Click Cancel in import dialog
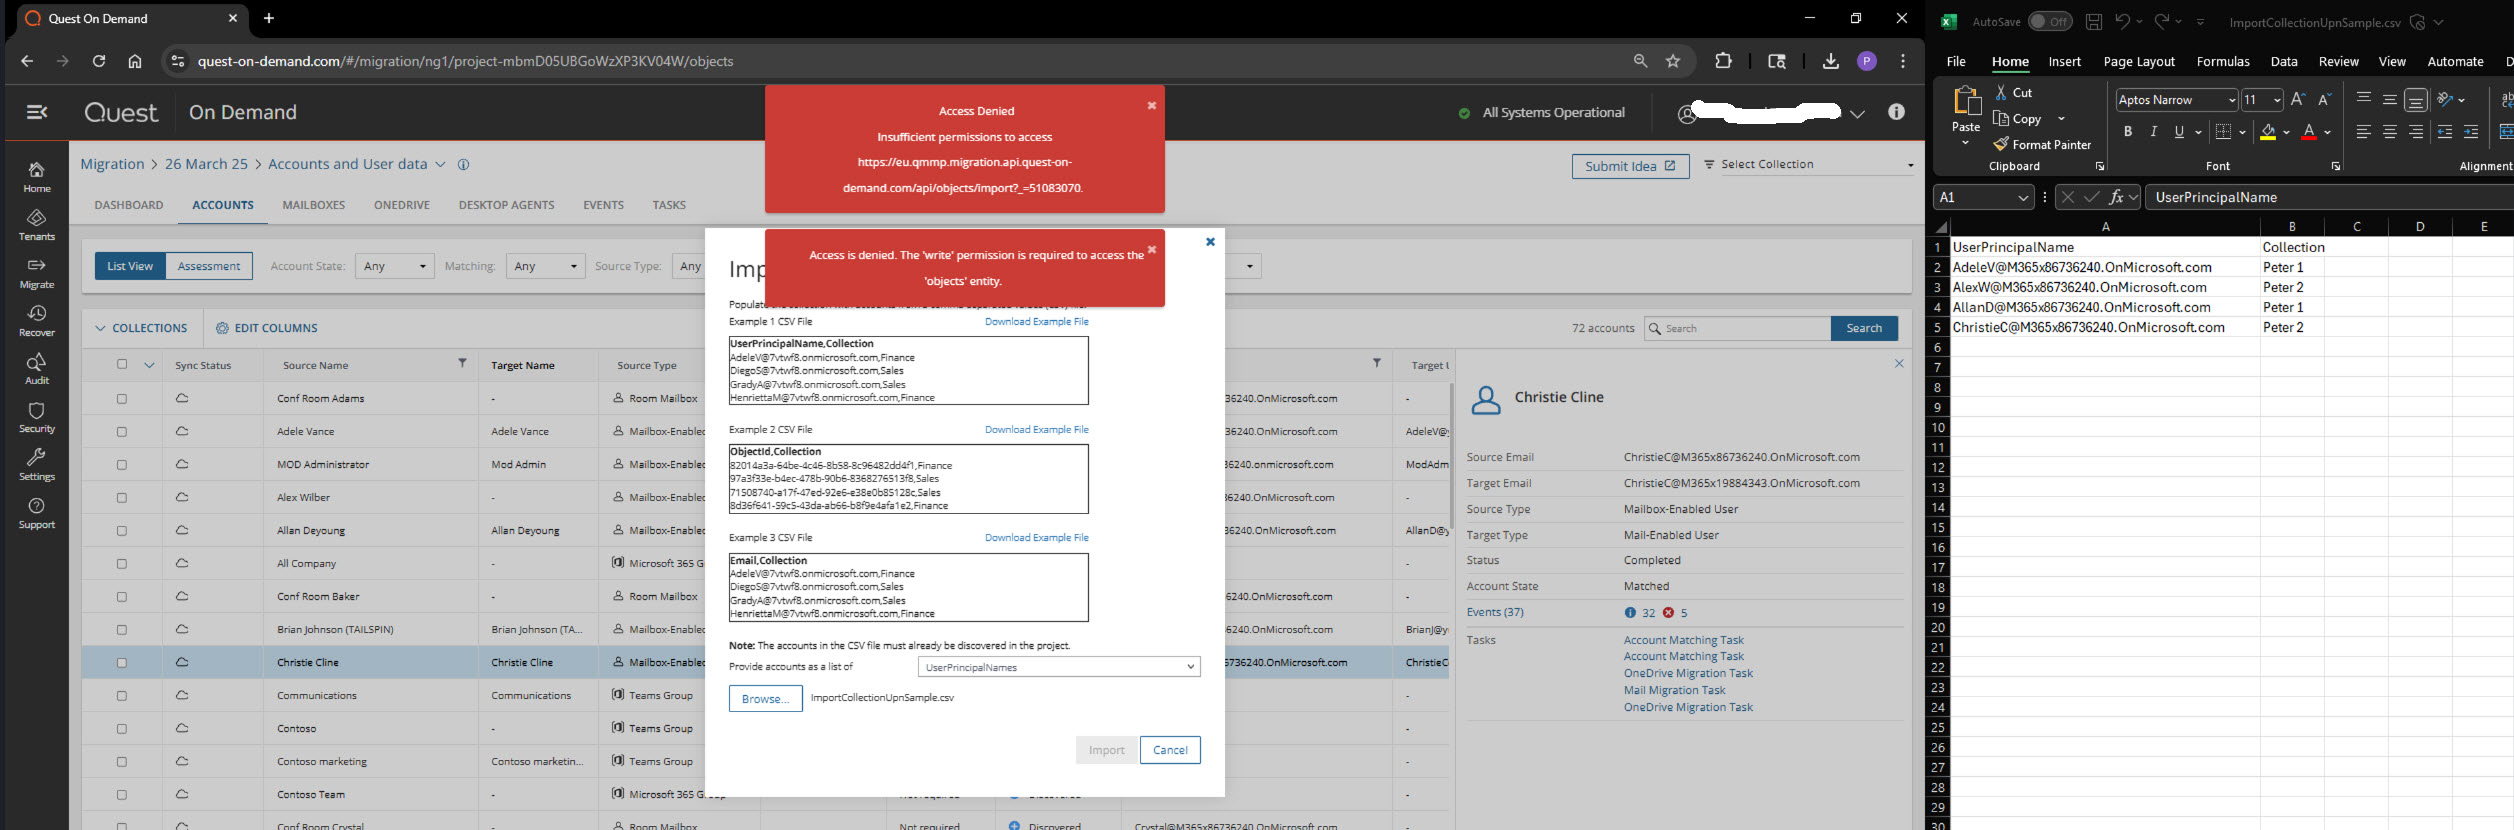This screenshot has width=2514, height=830. [1170, 750]
